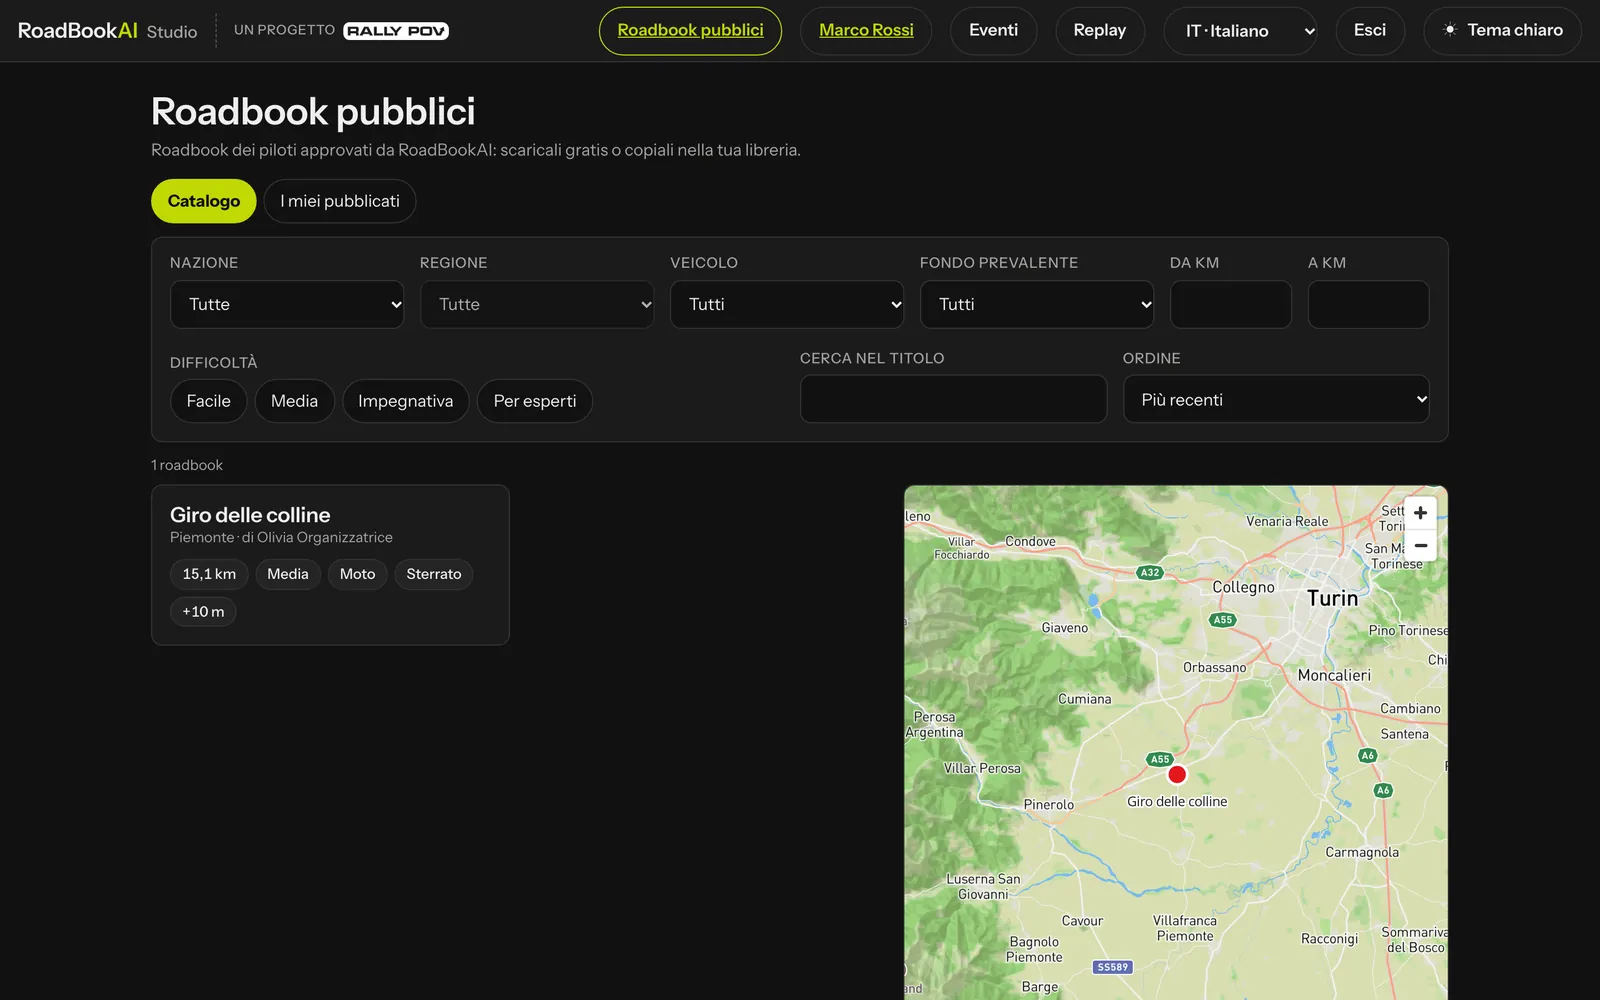
Task: Zoom out on the map
Action: (x=1420, y=546)
